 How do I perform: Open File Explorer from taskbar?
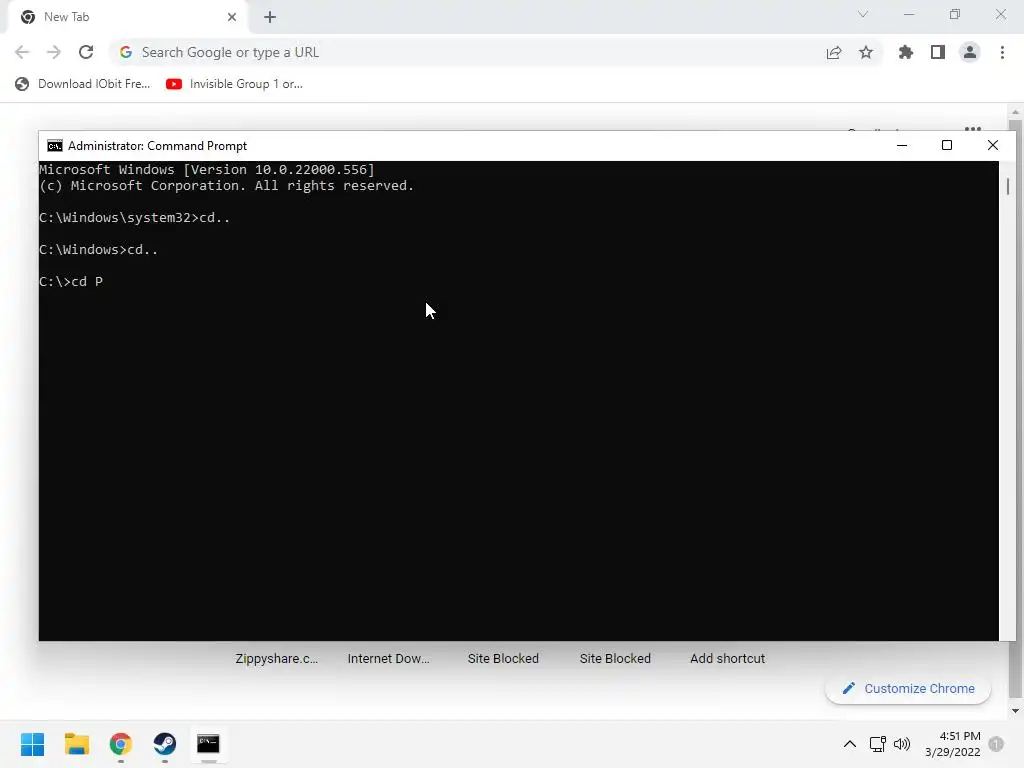[76, 744]
